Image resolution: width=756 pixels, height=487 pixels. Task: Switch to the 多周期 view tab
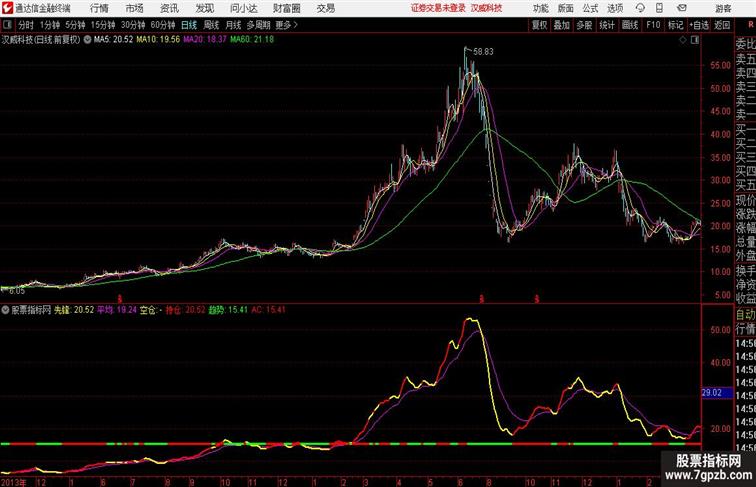pos(258,25)
